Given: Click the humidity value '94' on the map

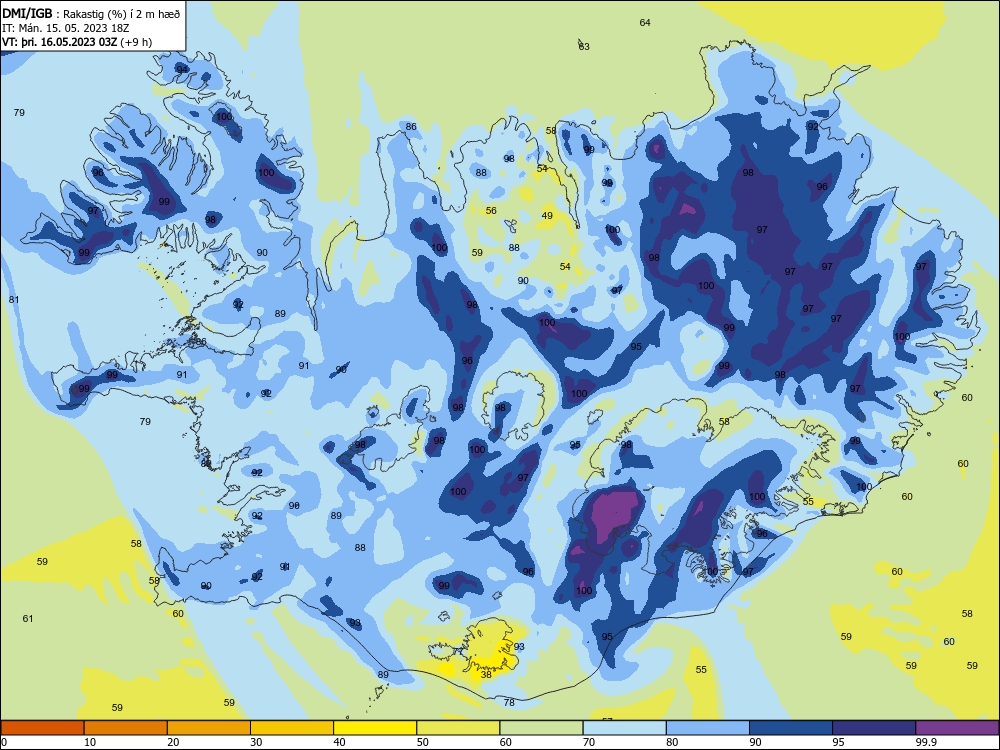Looking at the screenshot, I should point(182,70).
